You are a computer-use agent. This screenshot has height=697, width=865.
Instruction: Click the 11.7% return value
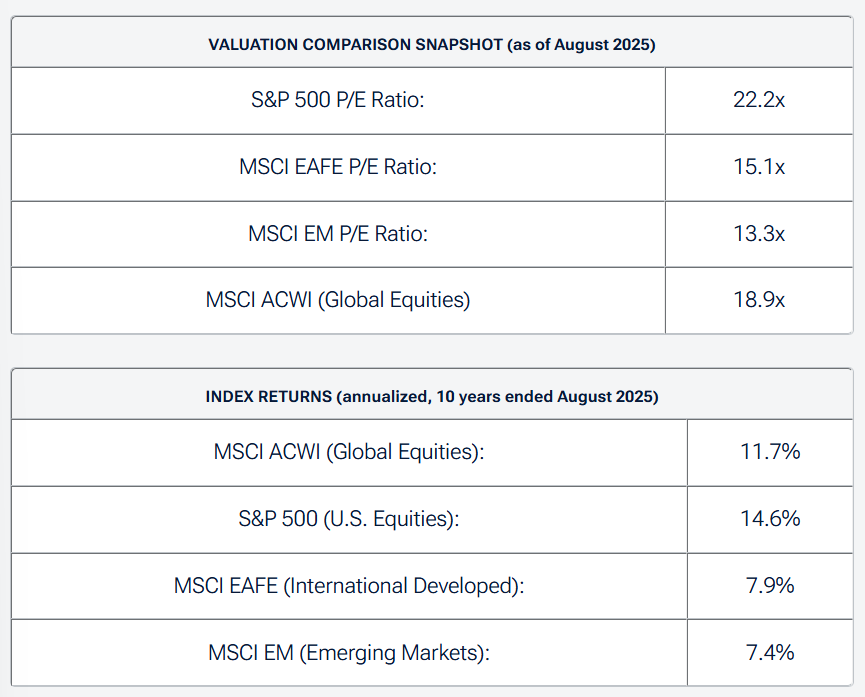pyautogui.click(x=770, y=452)
